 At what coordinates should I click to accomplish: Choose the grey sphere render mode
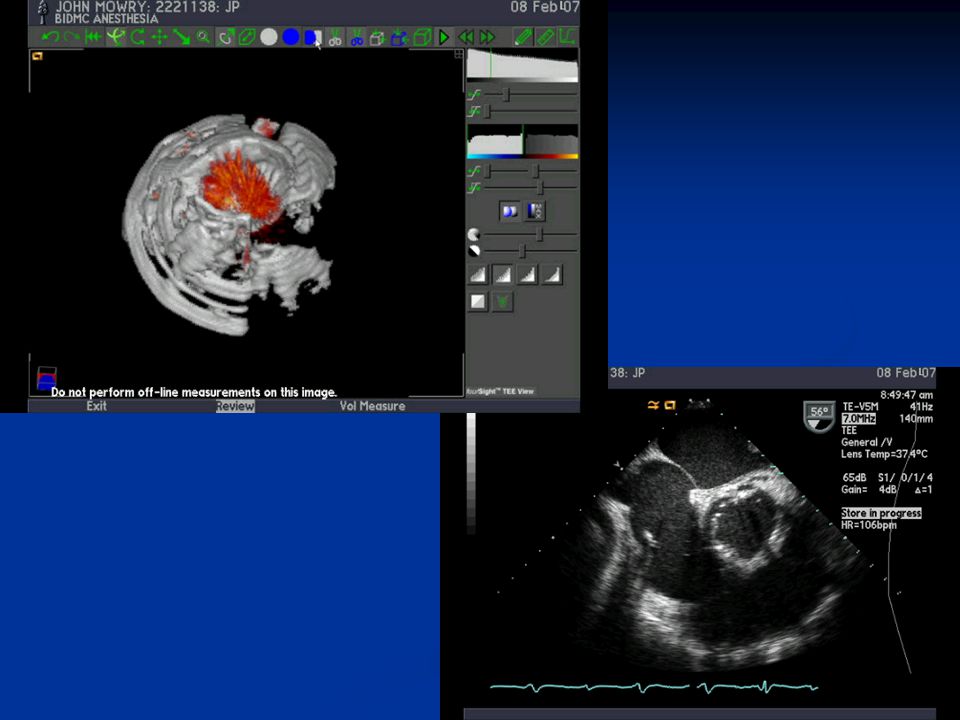coord(269,37)
